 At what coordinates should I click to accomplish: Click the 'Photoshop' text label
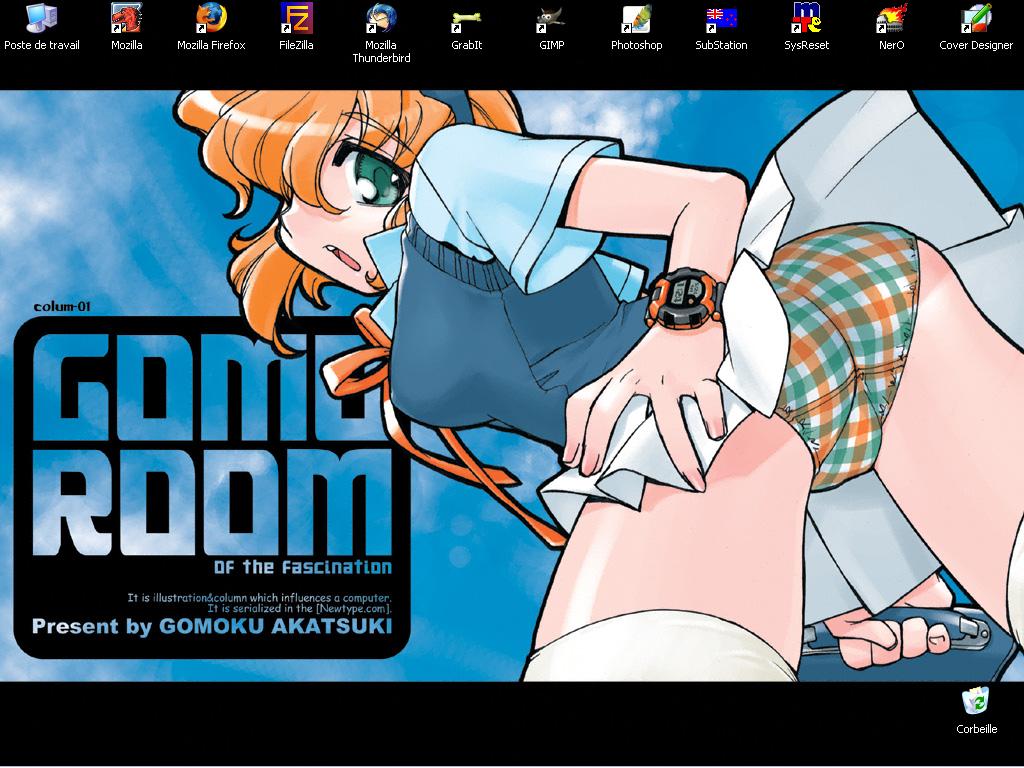click(x=636, y=46)
